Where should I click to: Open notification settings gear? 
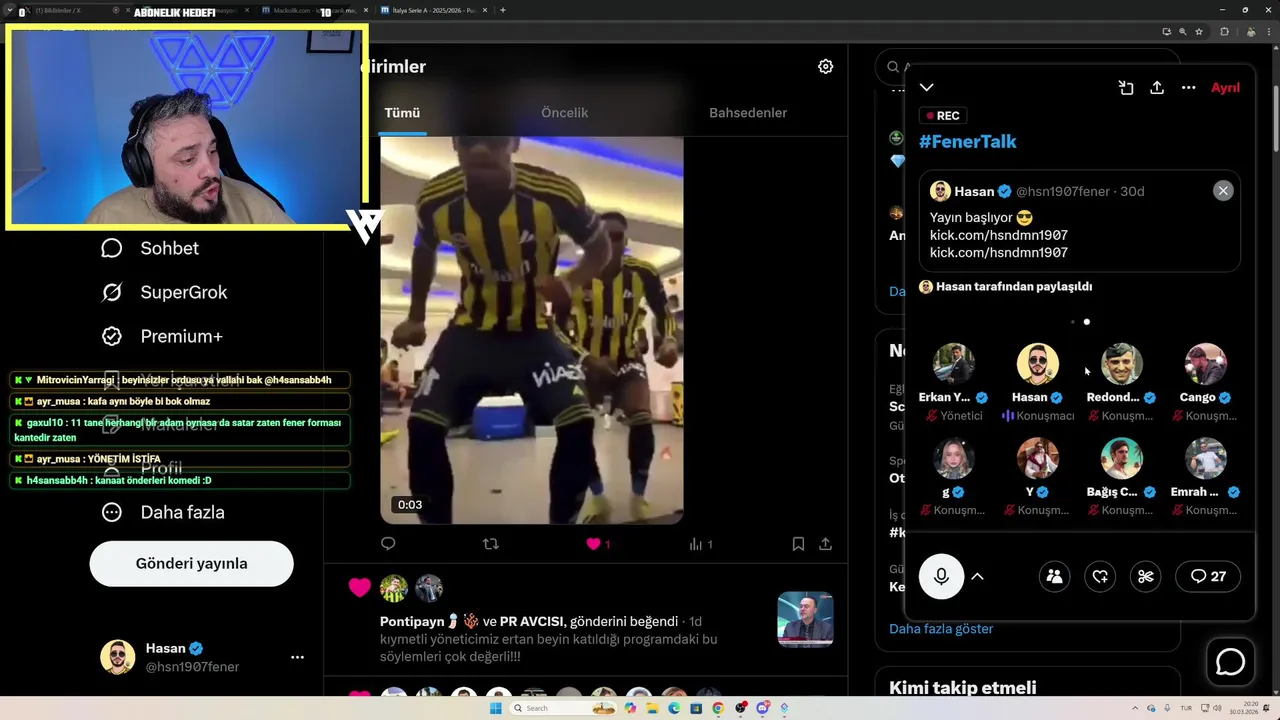point(825,66)
